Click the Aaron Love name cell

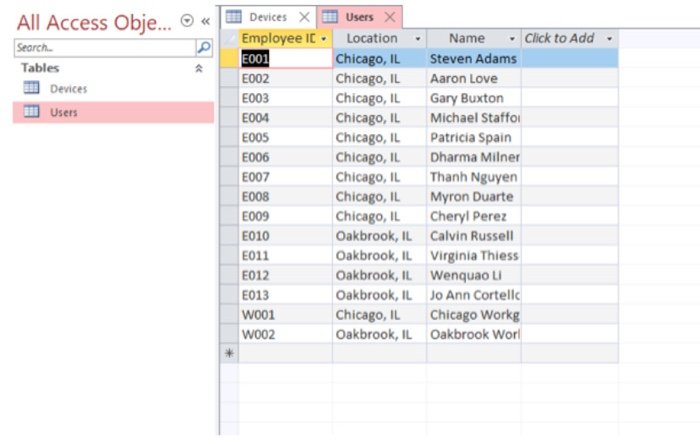[x=474, y=79]
